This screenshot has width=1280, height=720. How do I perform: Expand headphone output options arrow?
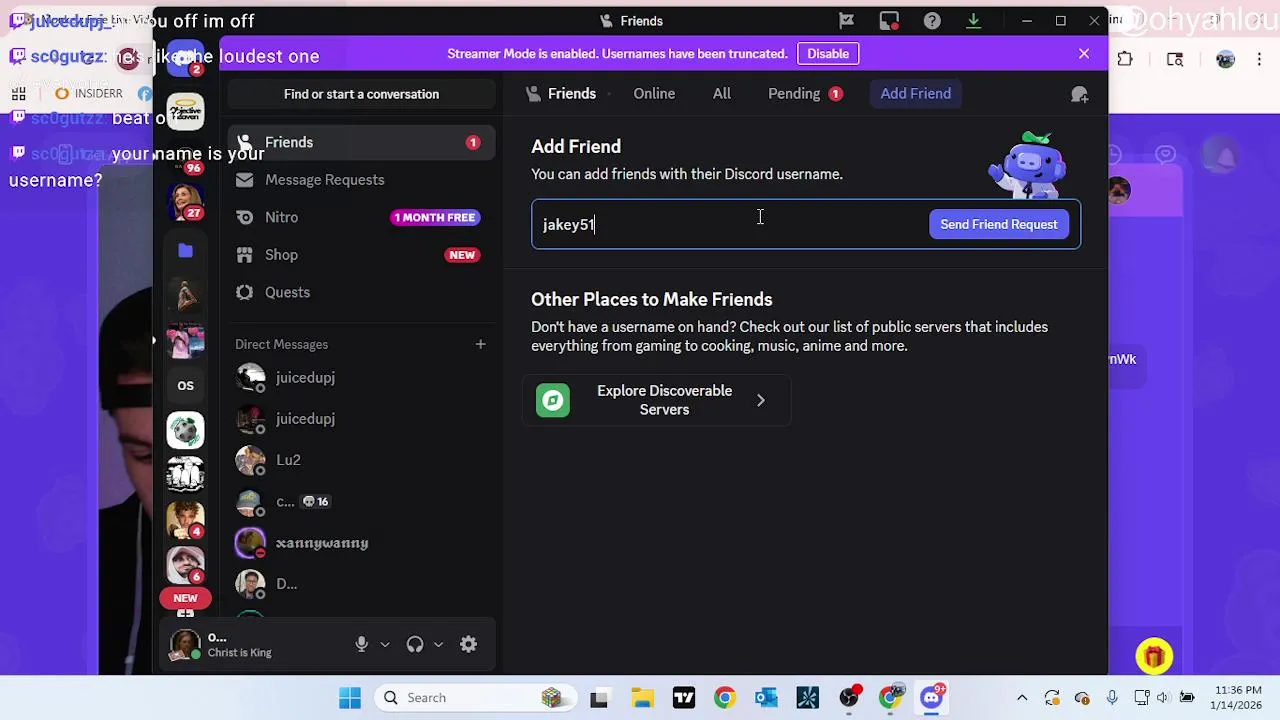(x=438, y=645)
